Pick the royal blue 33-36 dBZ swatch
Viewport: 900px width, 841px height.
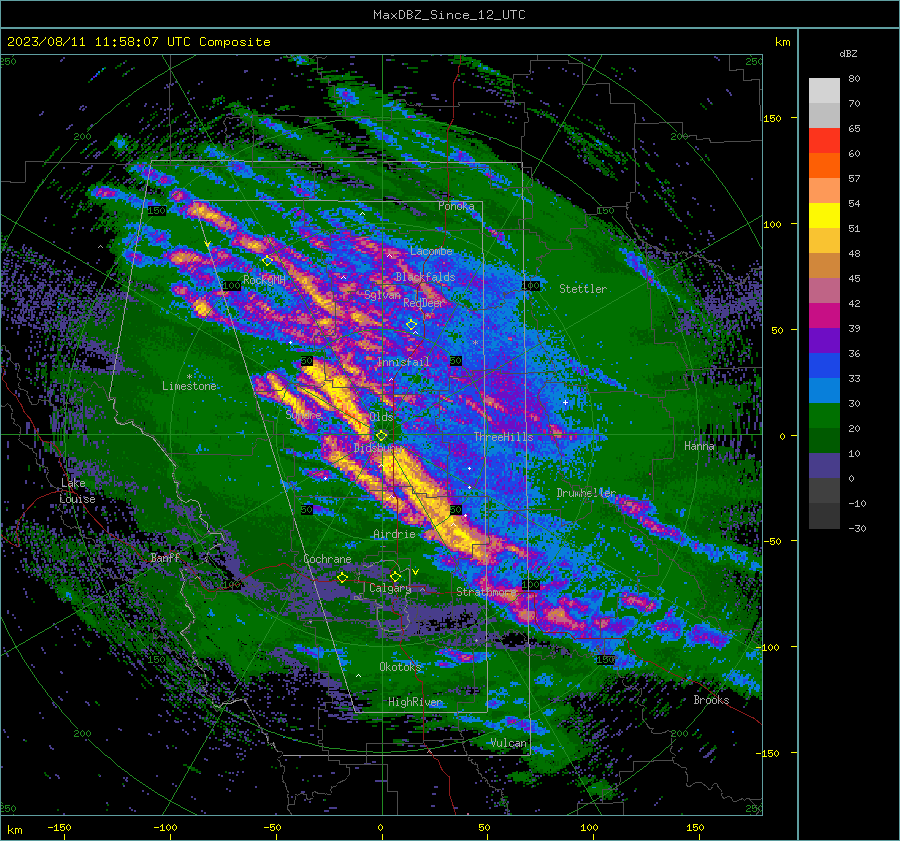tap(824, 366)
